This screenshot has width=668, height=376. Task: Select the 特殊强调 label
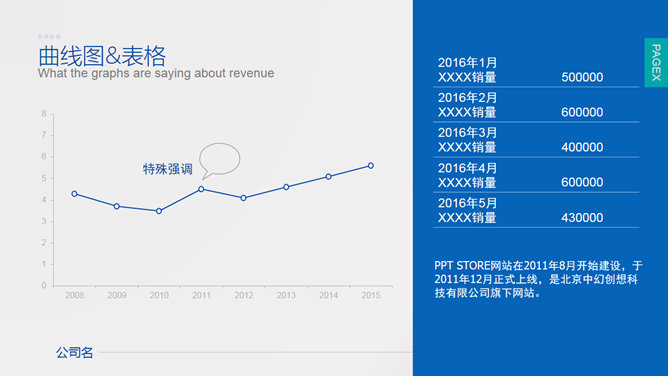tap(168, 169)
